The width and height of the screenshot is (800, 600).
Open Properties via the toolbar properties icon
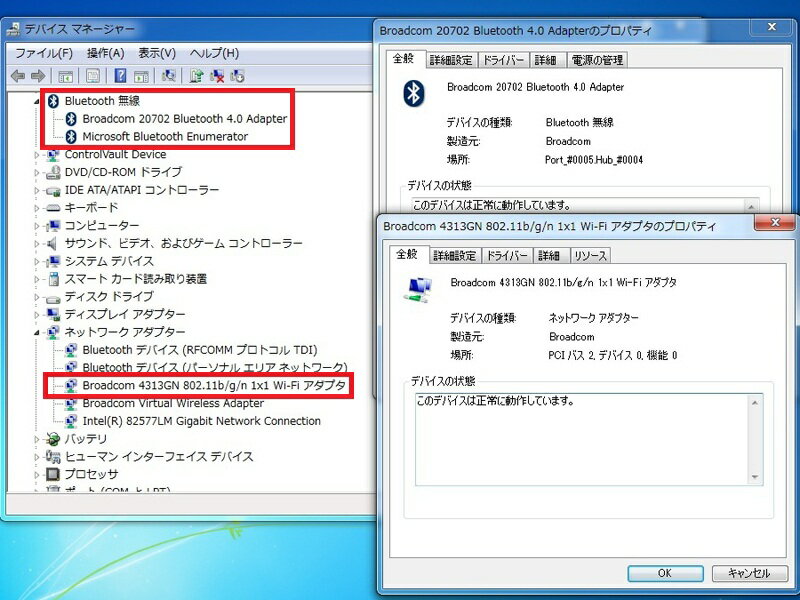(93, 77)
